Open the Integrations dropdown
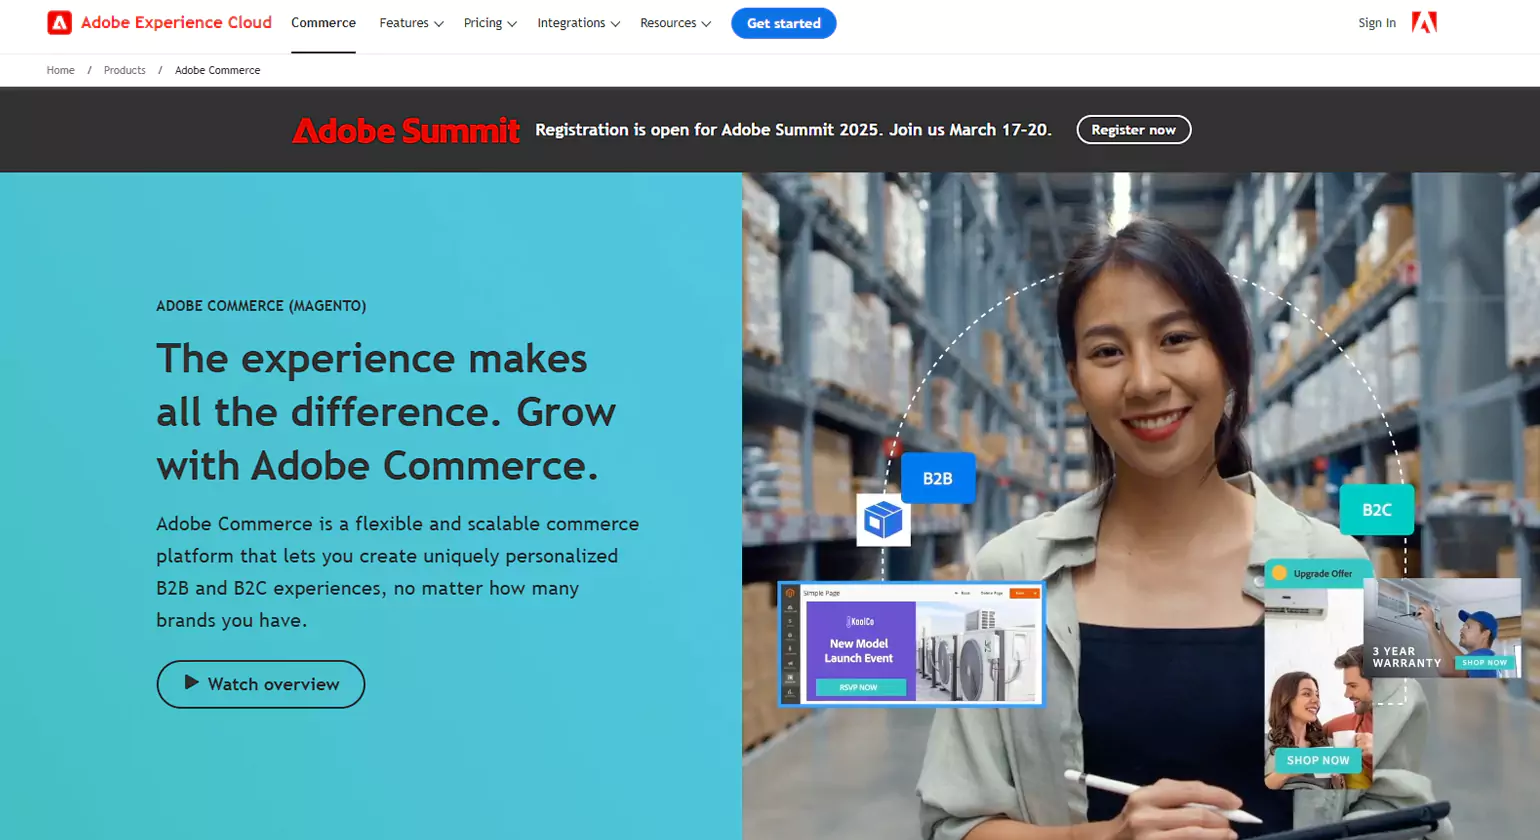The image size is (1540, 840). [577, 22]
